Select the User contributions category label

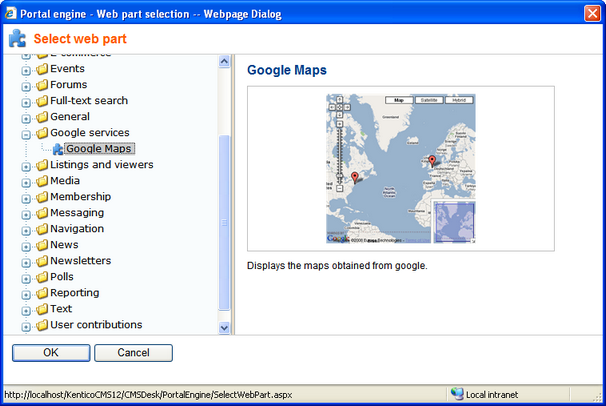pyautogui.click(x=96, y=325)
